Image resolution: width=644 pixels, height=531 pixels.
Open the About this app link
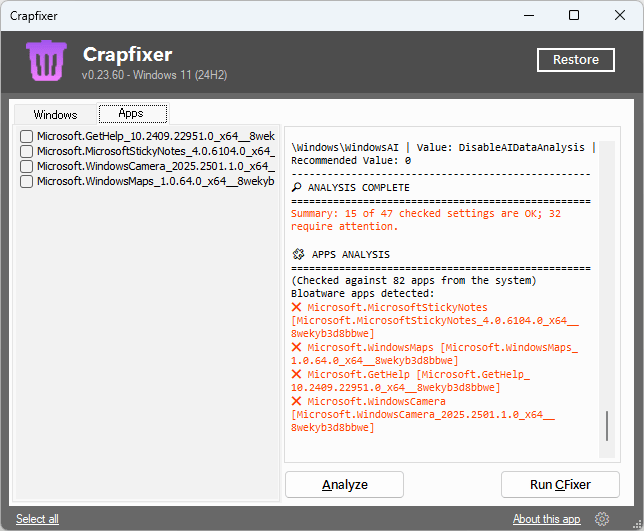point(546,519)
